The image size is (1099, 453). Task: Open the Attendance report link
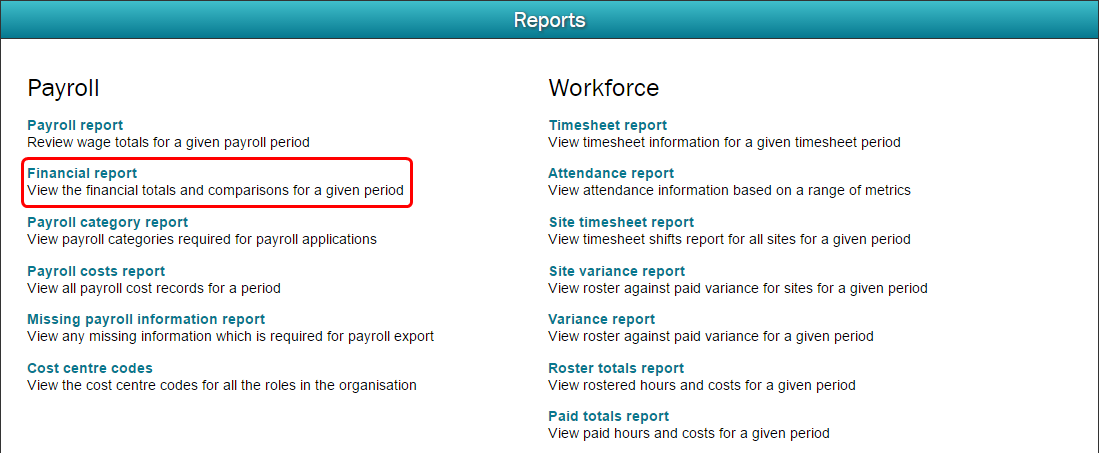611,173
